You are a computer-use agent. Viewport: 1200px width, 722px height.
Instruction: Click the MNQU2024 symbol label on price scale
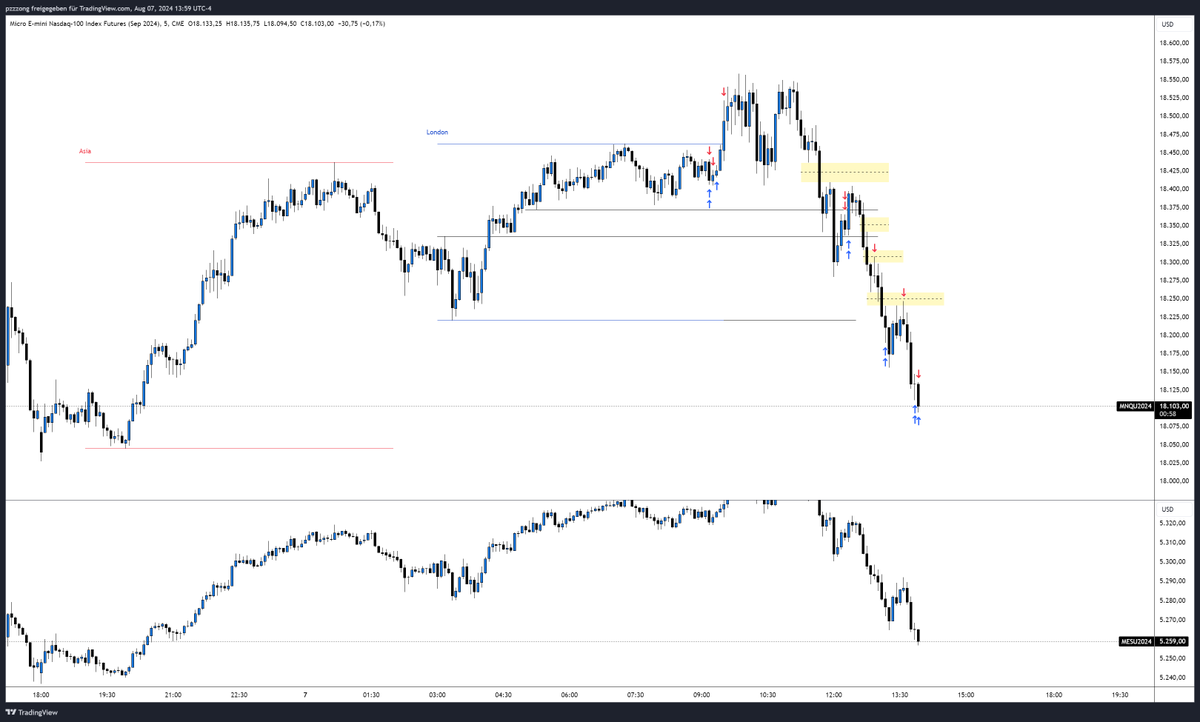coord(1134,406)
